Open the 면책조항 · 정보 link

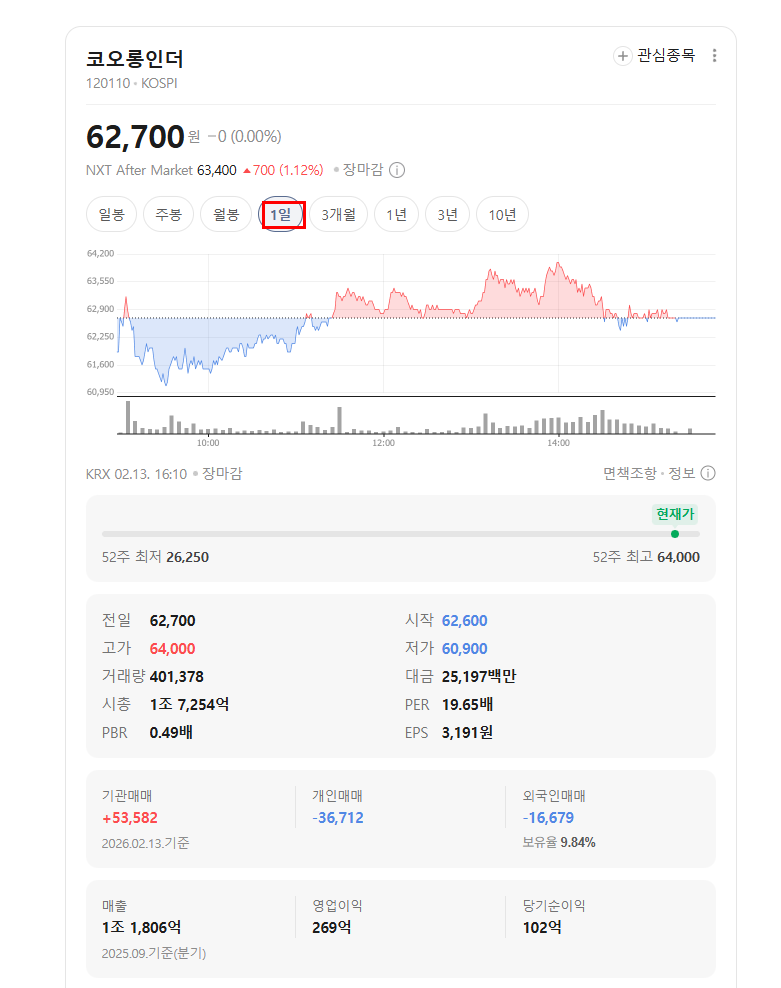click(x=649, y=473)
